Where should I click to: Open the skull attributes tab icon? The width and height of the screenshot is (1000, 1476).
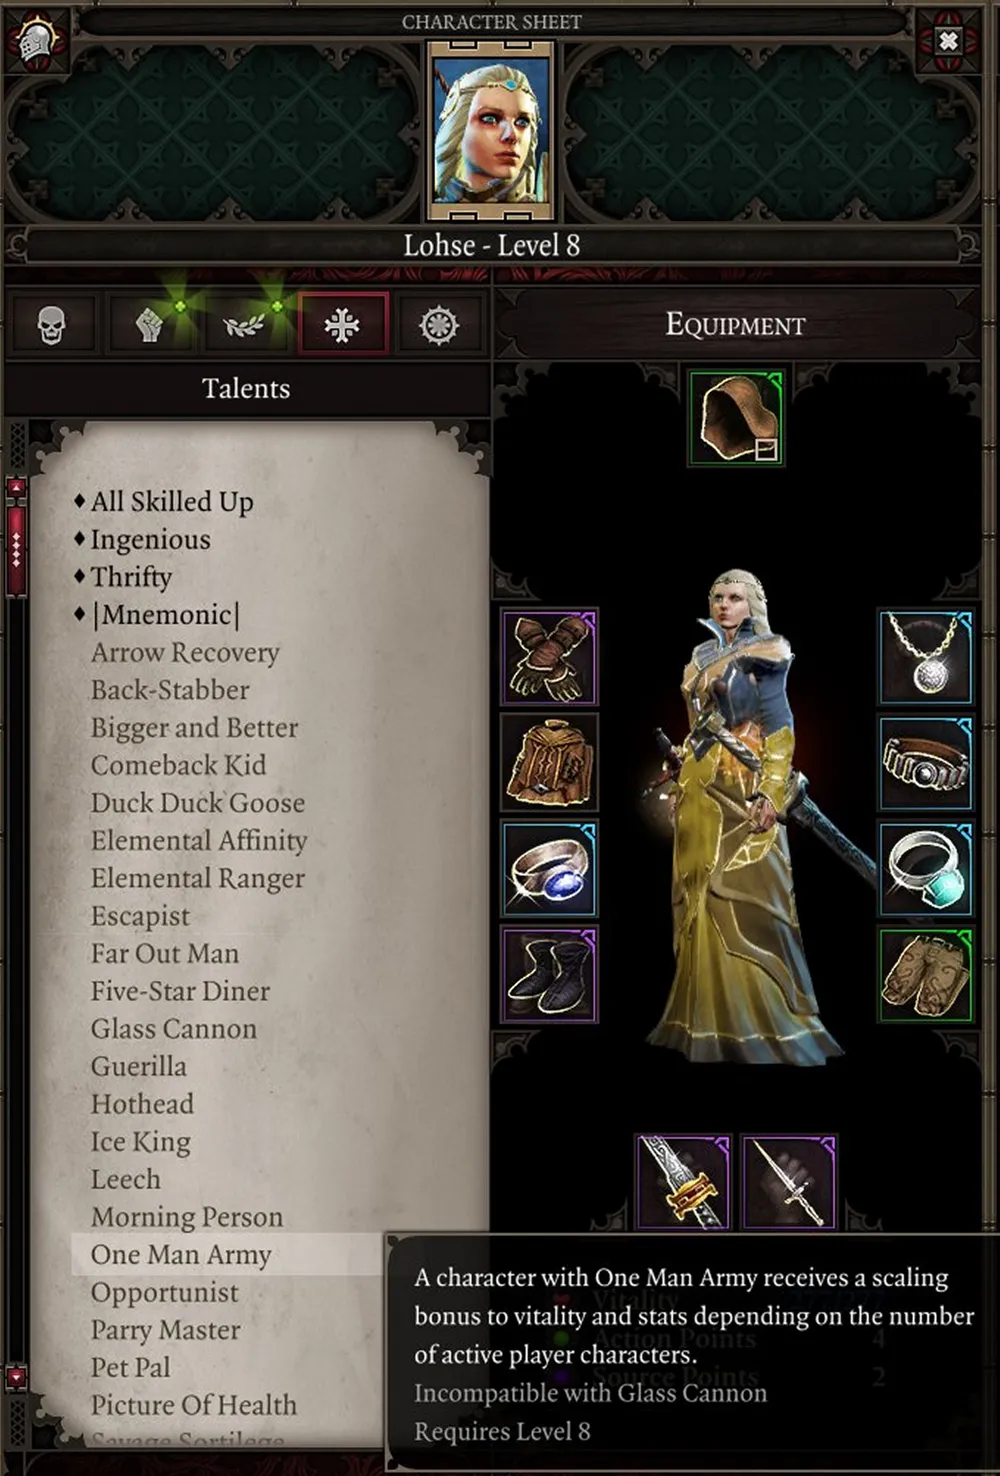[x=51, y=325]
